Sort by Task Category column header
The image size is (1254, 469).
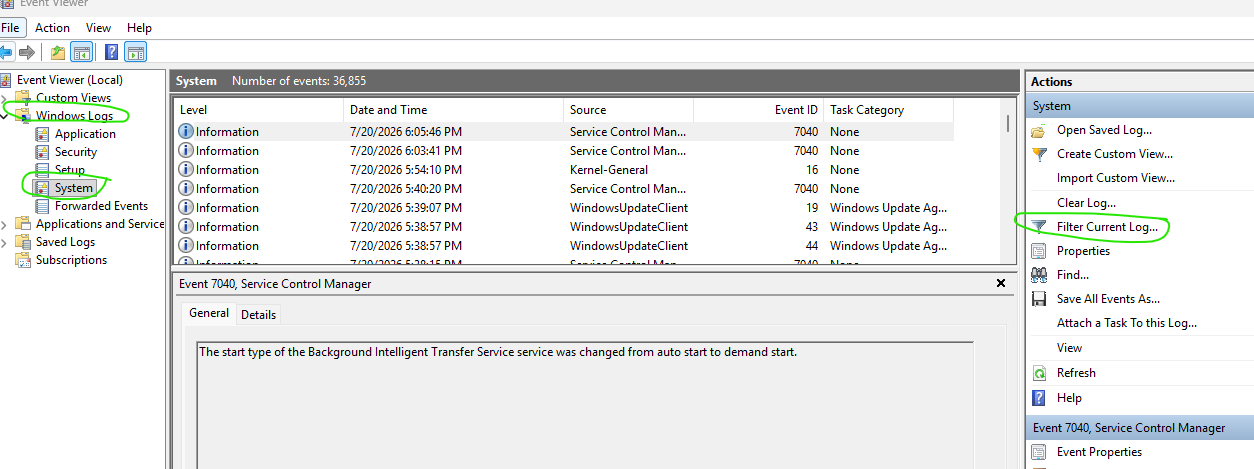click(888, 110)
